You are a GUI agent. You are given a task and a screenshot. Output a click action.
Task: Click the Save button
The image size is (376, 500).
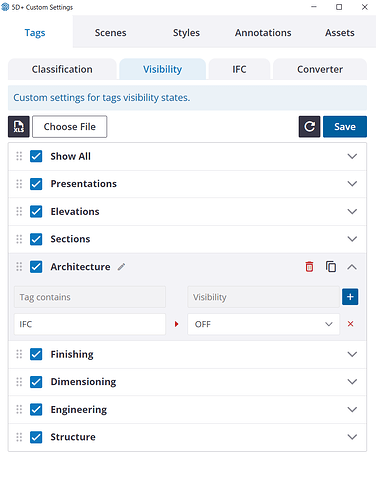[345, 127]
